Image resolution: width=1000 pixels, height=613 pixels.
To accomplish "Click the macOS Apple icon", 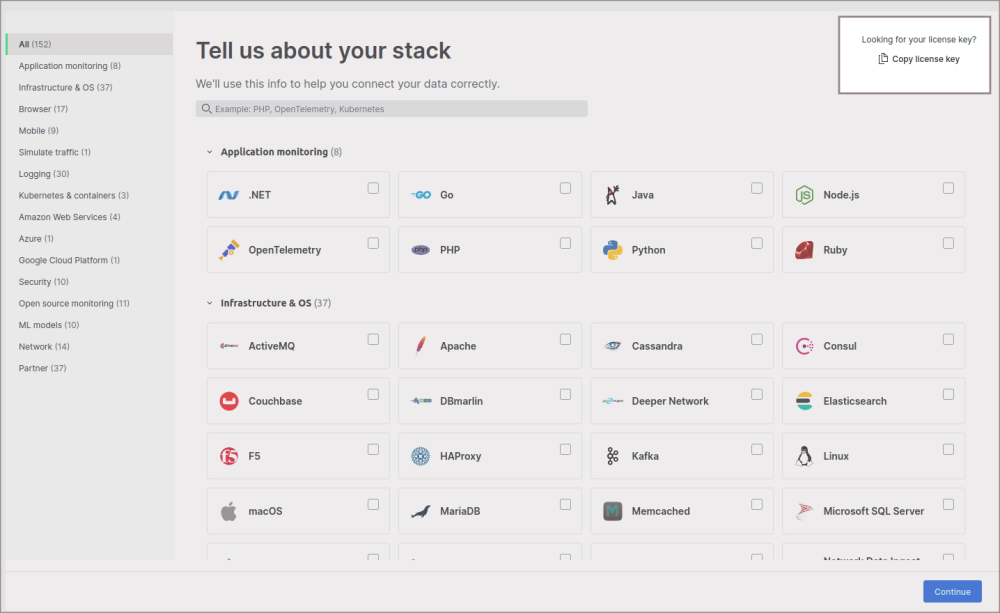I will tap(228, 510).
